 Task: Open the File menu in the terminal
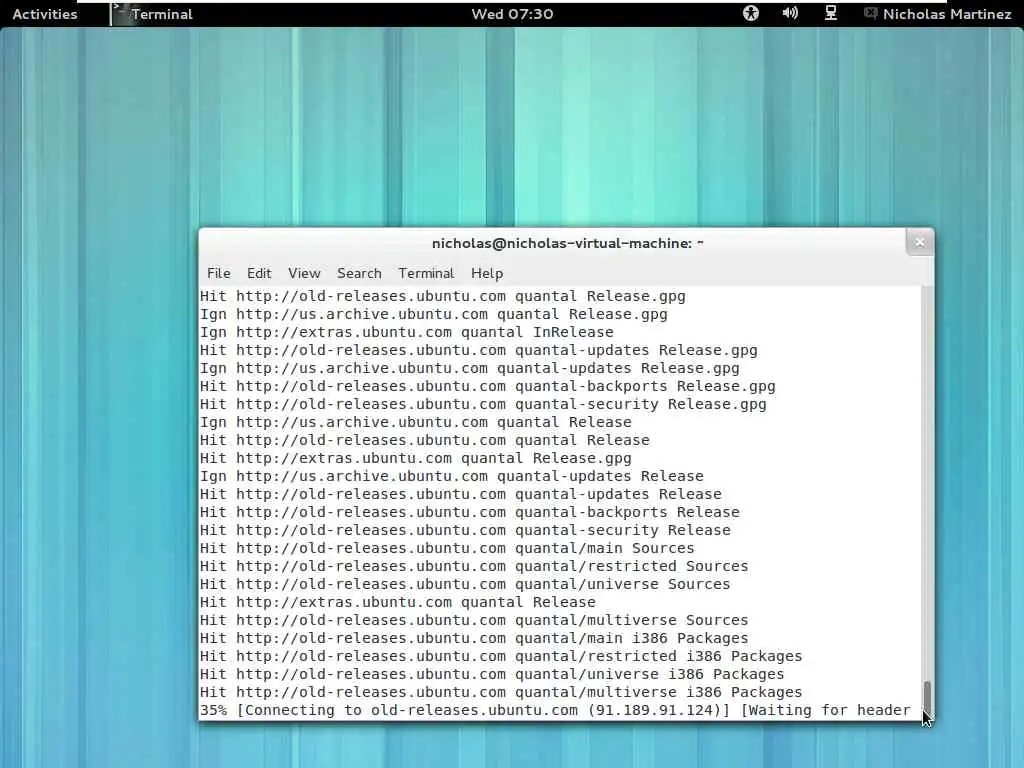(x=218, y=273)
